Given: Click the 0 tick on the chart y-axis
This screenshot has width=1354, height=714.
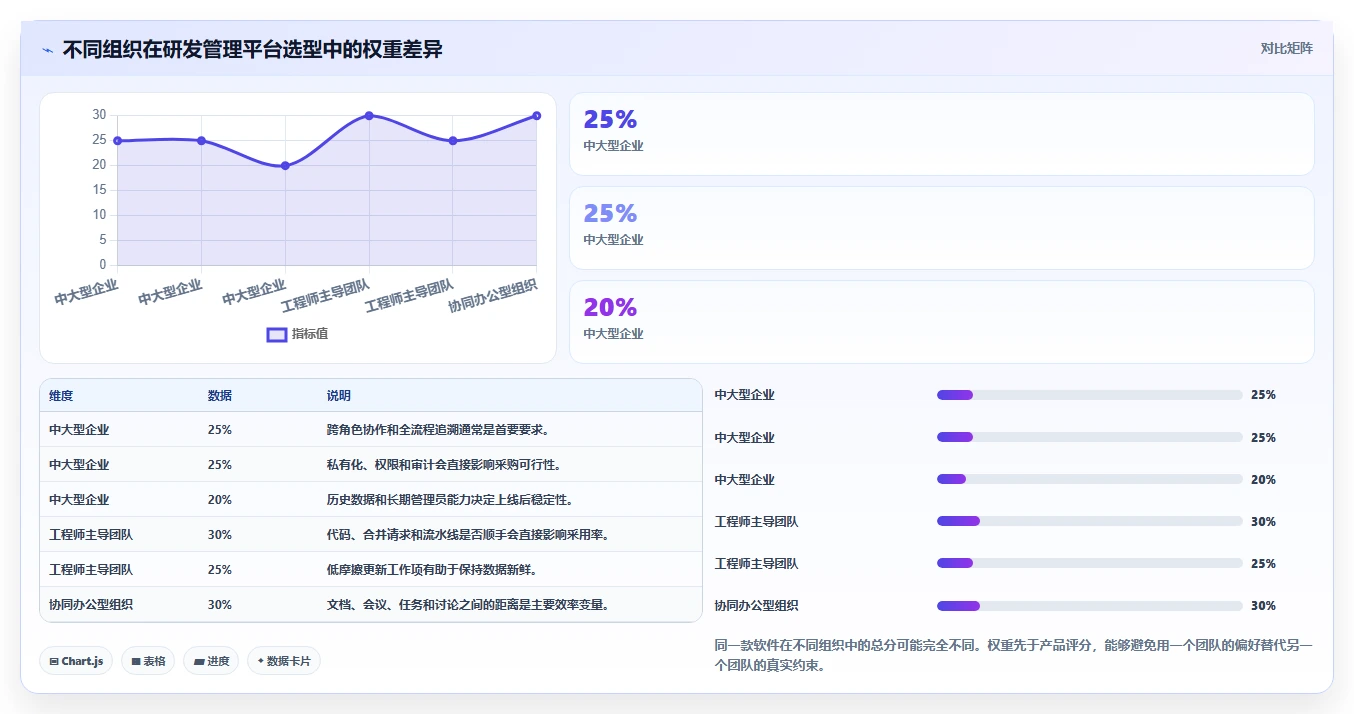Looking at the screenshot, I should click(102, 265).
